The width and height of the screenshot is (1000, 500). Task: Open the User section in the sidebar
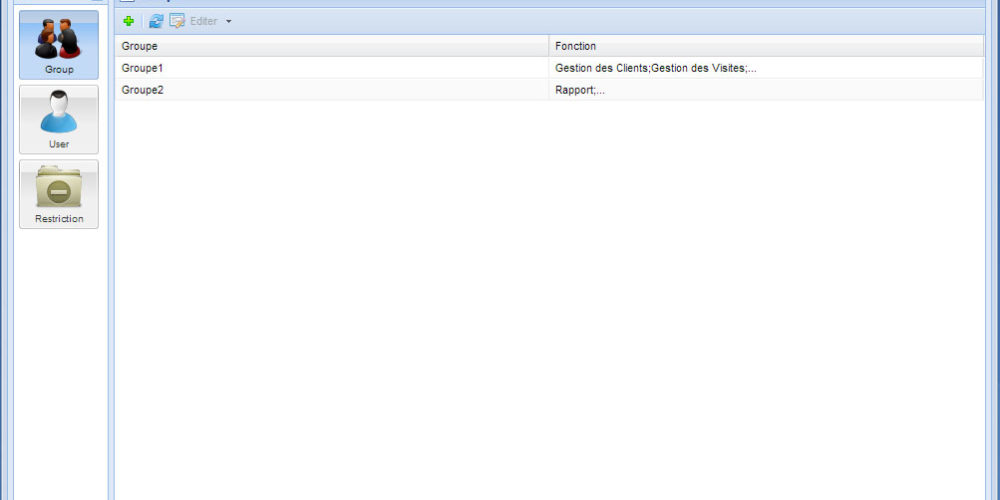pyautogui.click(x=59, y=119)
